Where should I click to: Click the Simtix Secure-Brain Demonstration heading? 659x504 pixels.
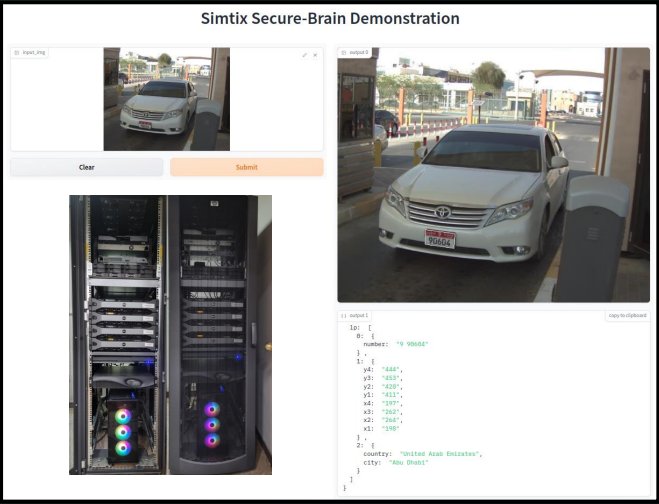click(330, 18)
